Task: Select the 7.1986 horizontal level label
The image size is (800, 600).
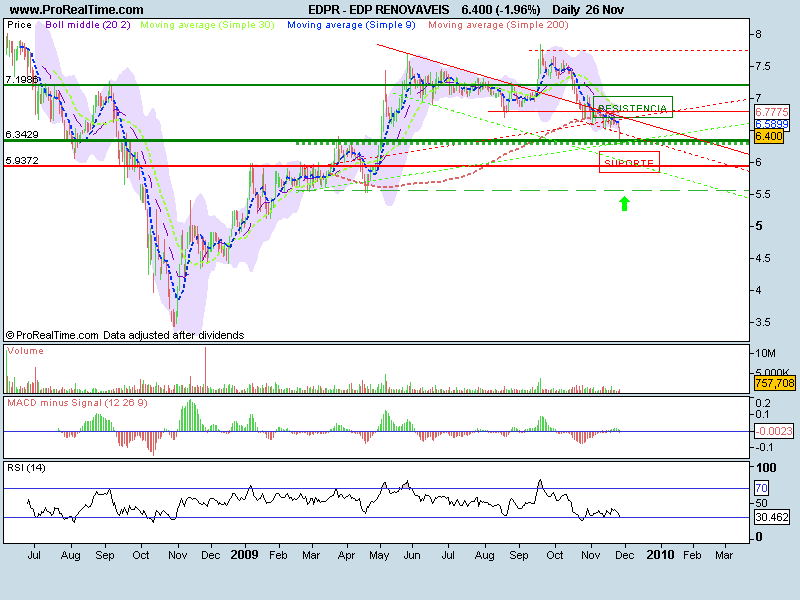Action: click(21, 79)
